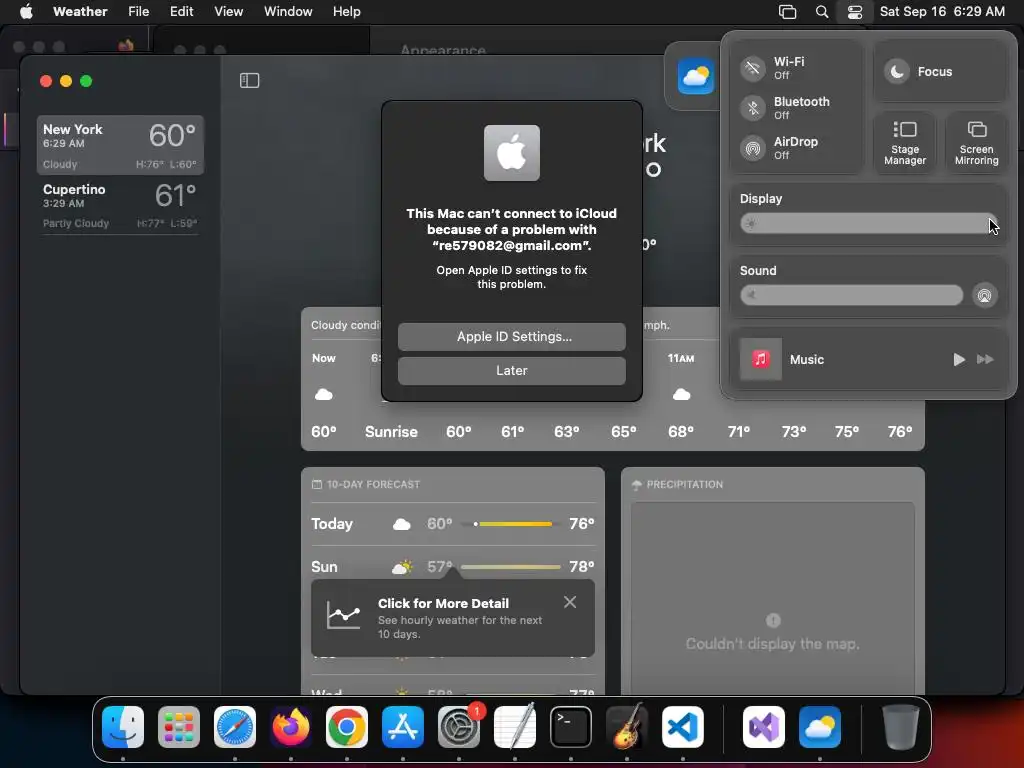The height and width of the screenshot is (768, 1024).
Task: Open the Help menu
Action: (x=346, y=12)
